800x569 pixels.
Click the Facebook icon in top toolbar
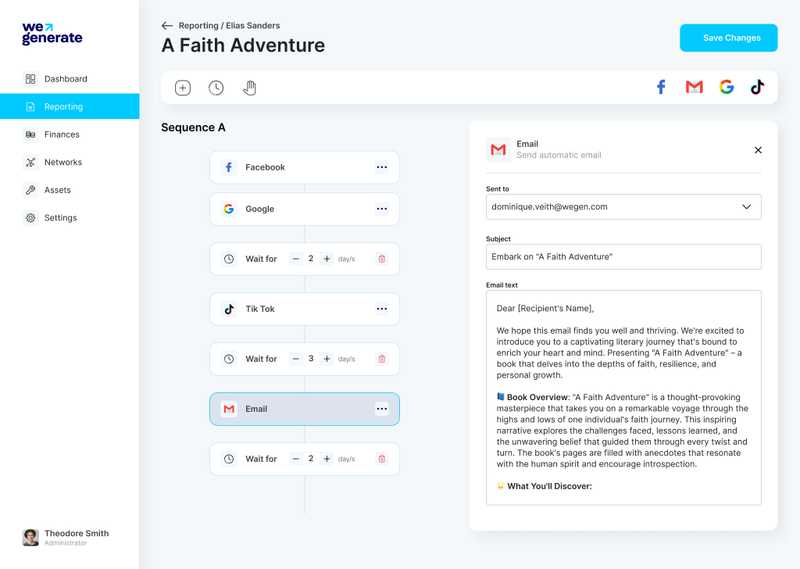tap(661, 87)
